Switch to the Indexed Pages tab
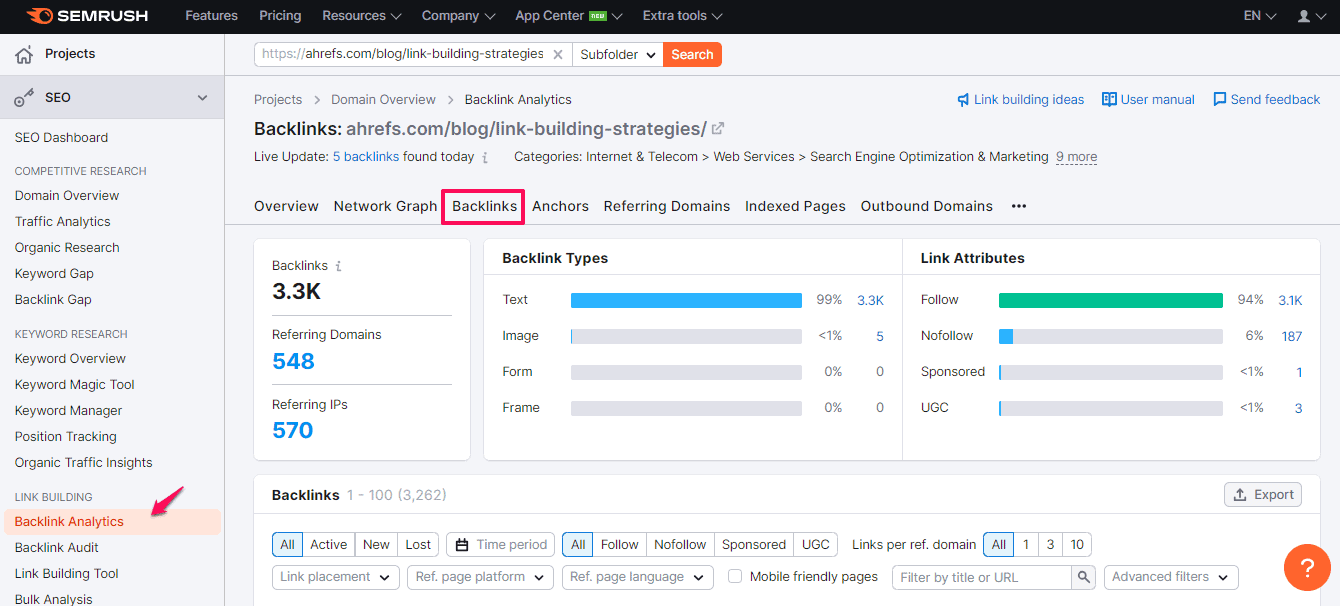 pyautogui.click(x=795, y=206)
